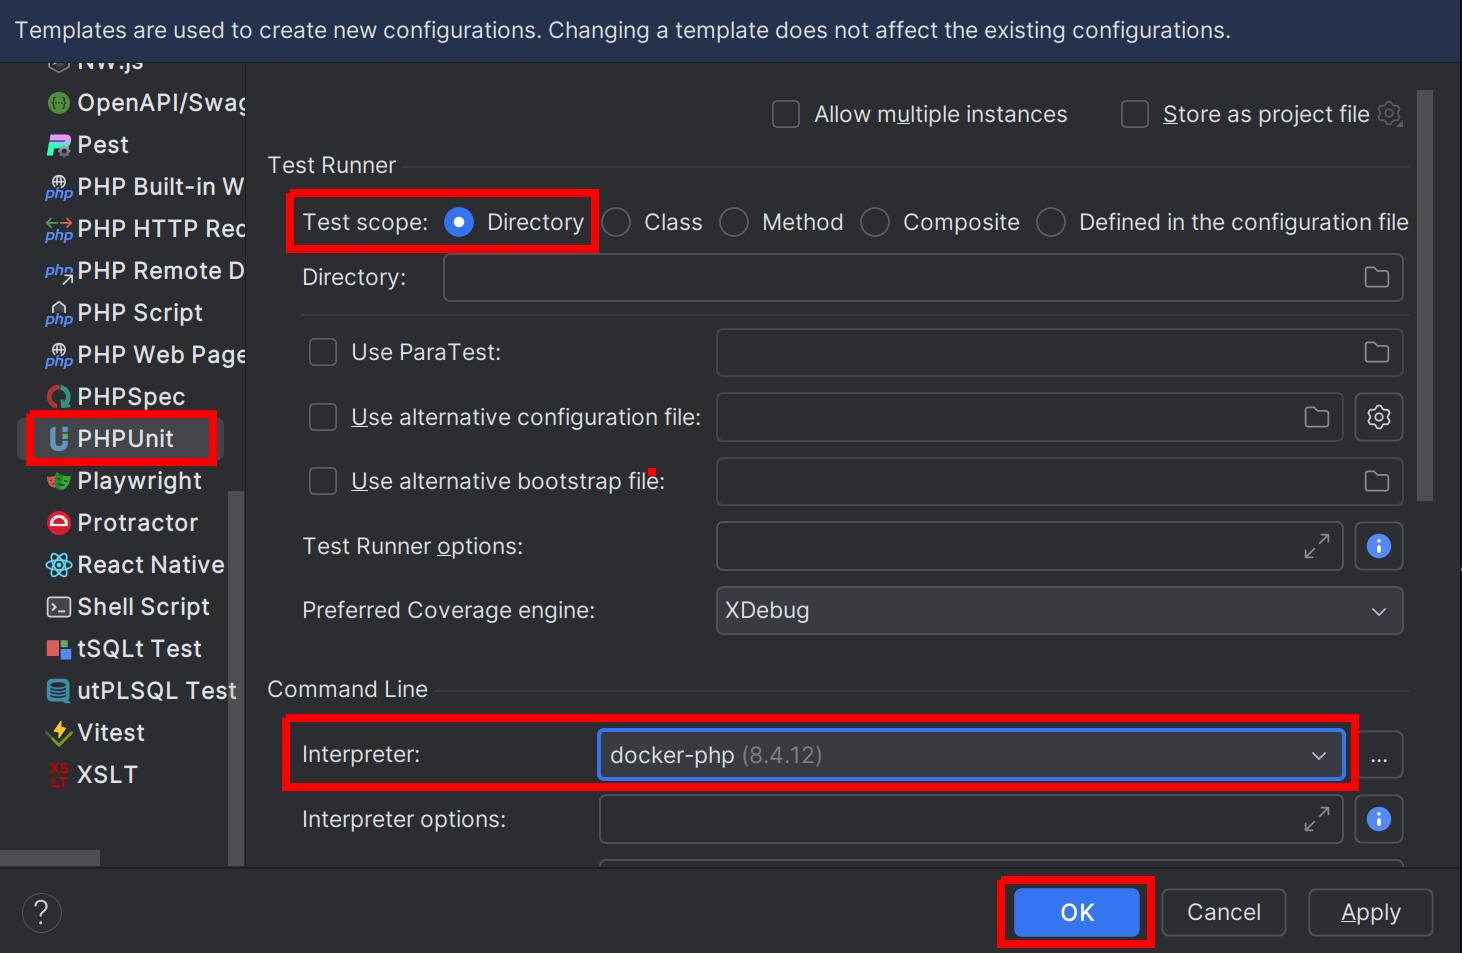Click the info icon for Test Runner options

click(x=1378, y=546)
